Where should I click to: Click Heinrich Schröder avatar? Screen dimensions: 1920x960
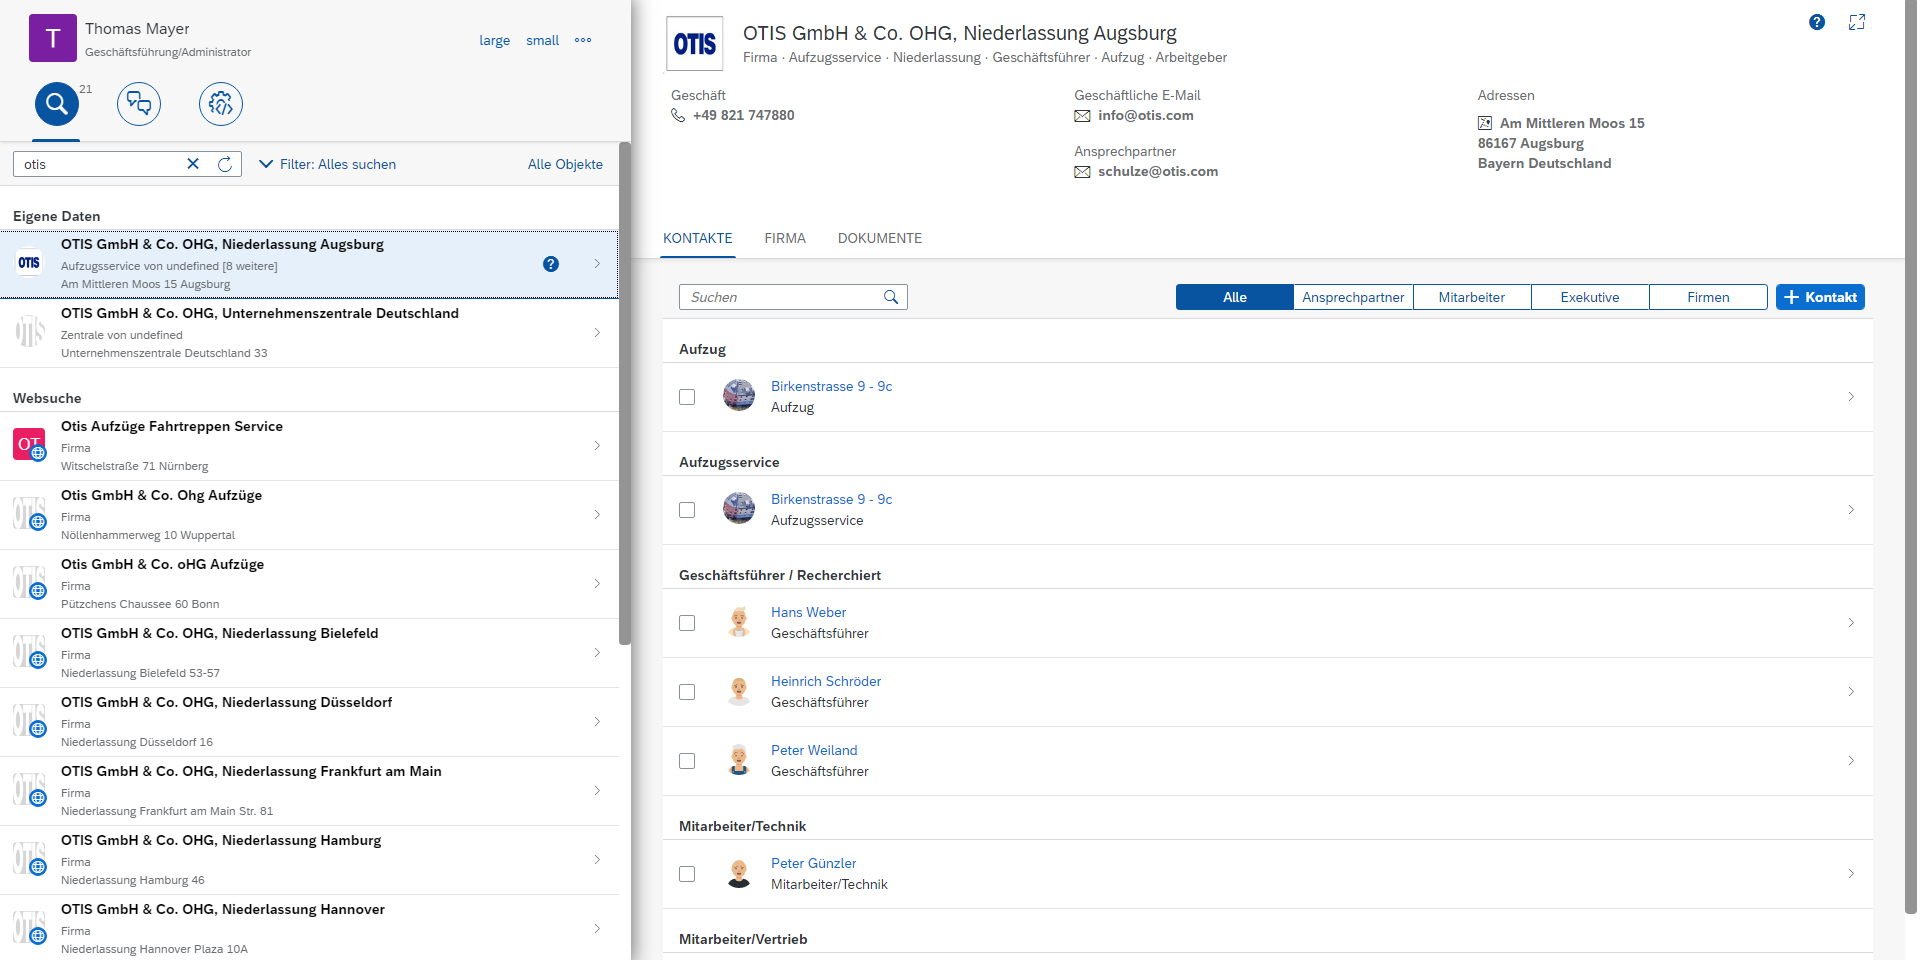(x=739, y=691)
